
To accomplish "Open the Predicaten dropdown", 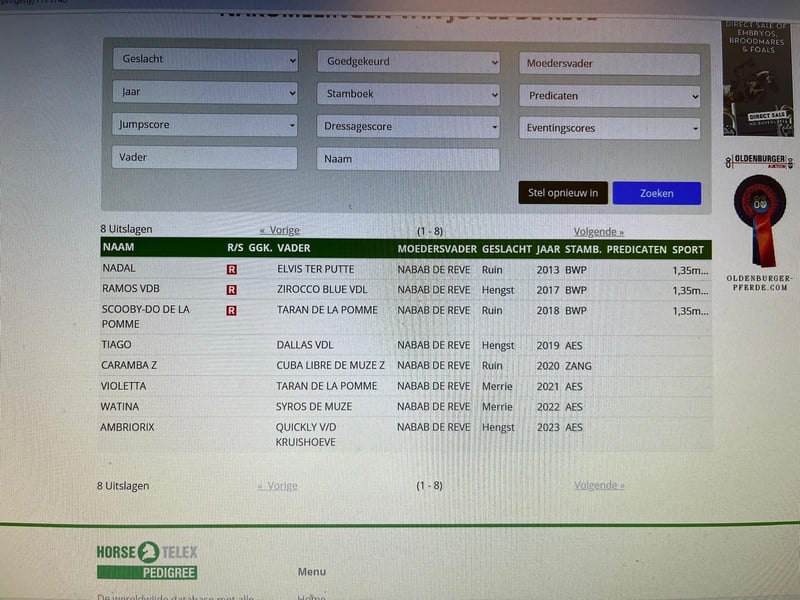I will 609,96.
